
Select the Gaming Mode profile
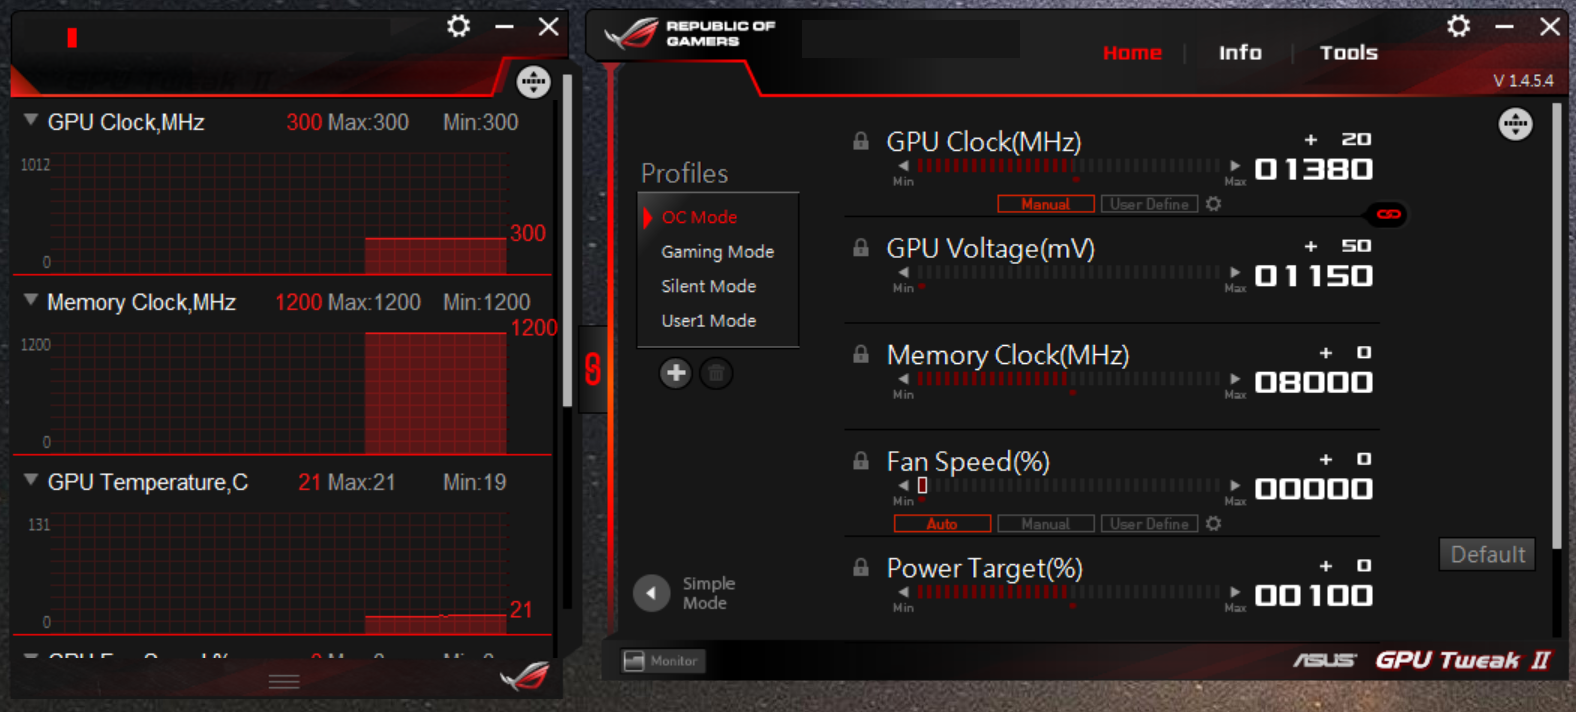click(718, 252)
